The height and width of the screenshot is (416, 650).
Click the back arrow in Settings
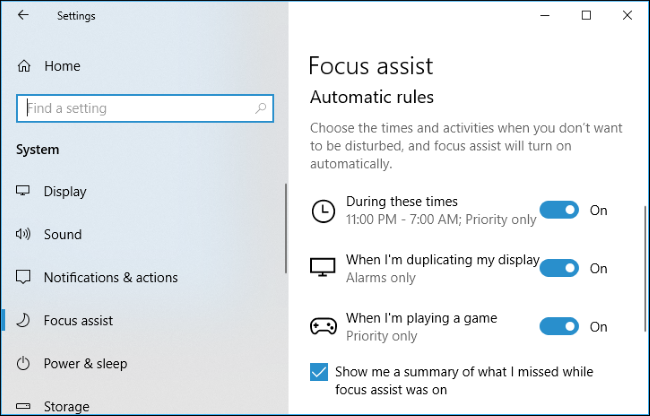click(23, 15)
